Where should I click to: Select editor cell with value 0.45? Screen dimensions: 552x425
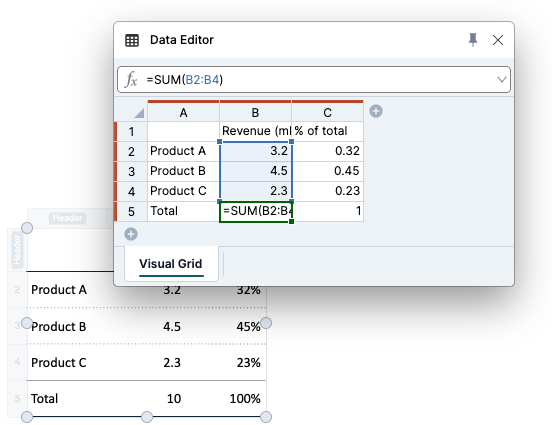[327, 171]
